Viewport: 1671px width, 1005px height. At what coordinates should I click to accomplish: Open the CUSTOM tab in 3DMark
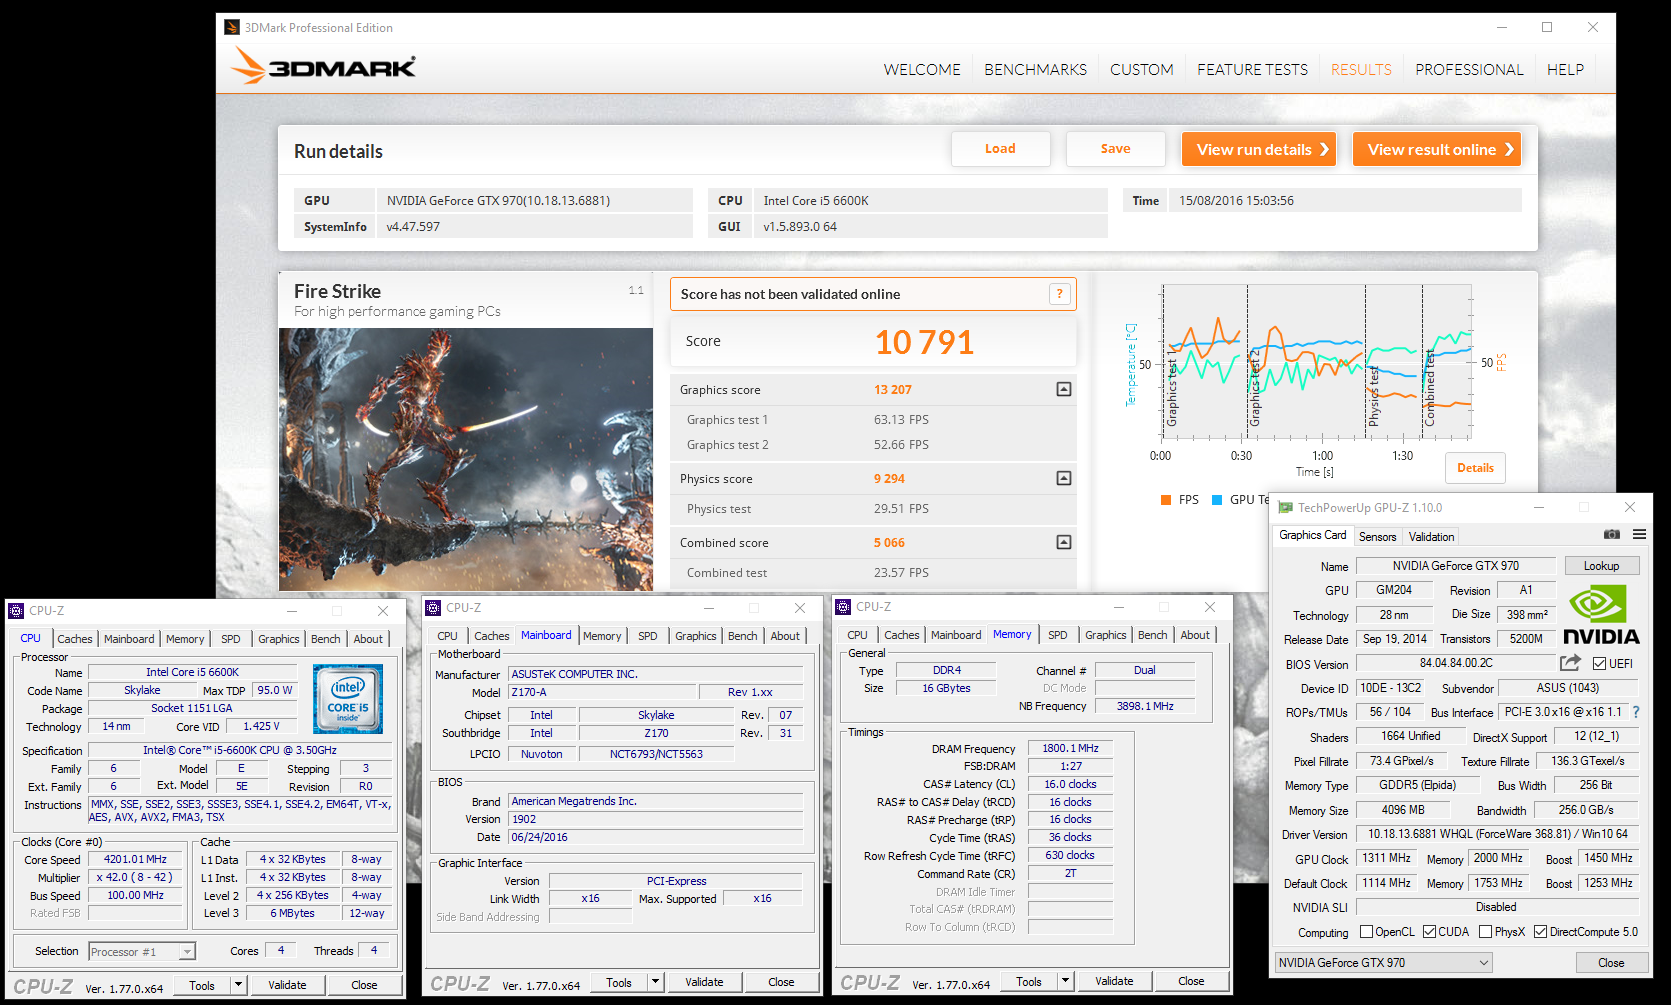pos(1141,70)
